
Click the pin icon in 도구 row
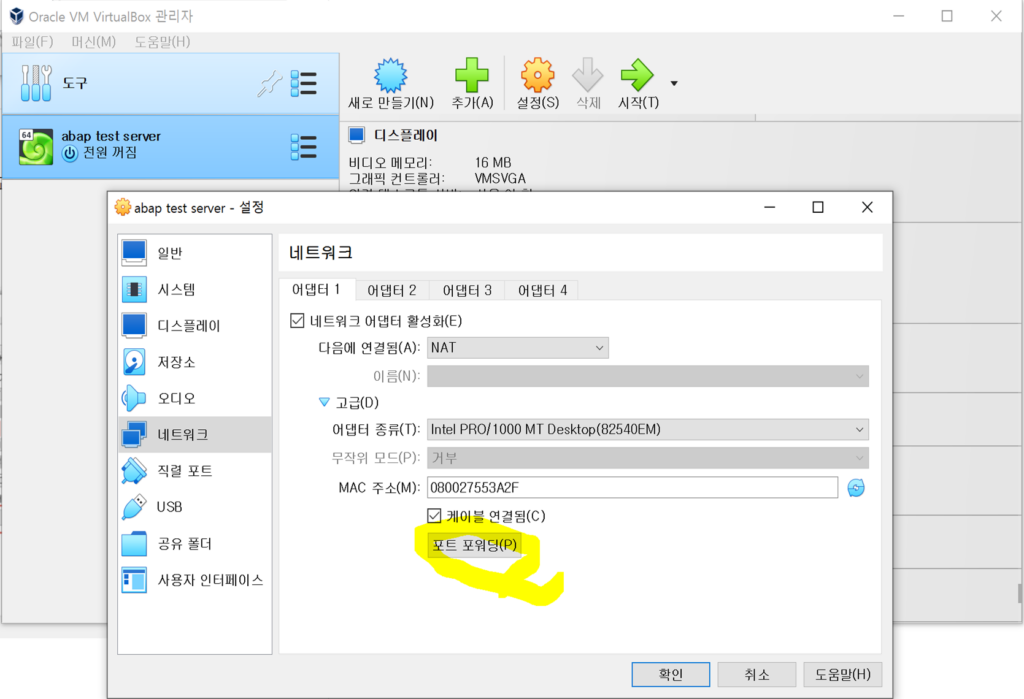click(270, 84)
